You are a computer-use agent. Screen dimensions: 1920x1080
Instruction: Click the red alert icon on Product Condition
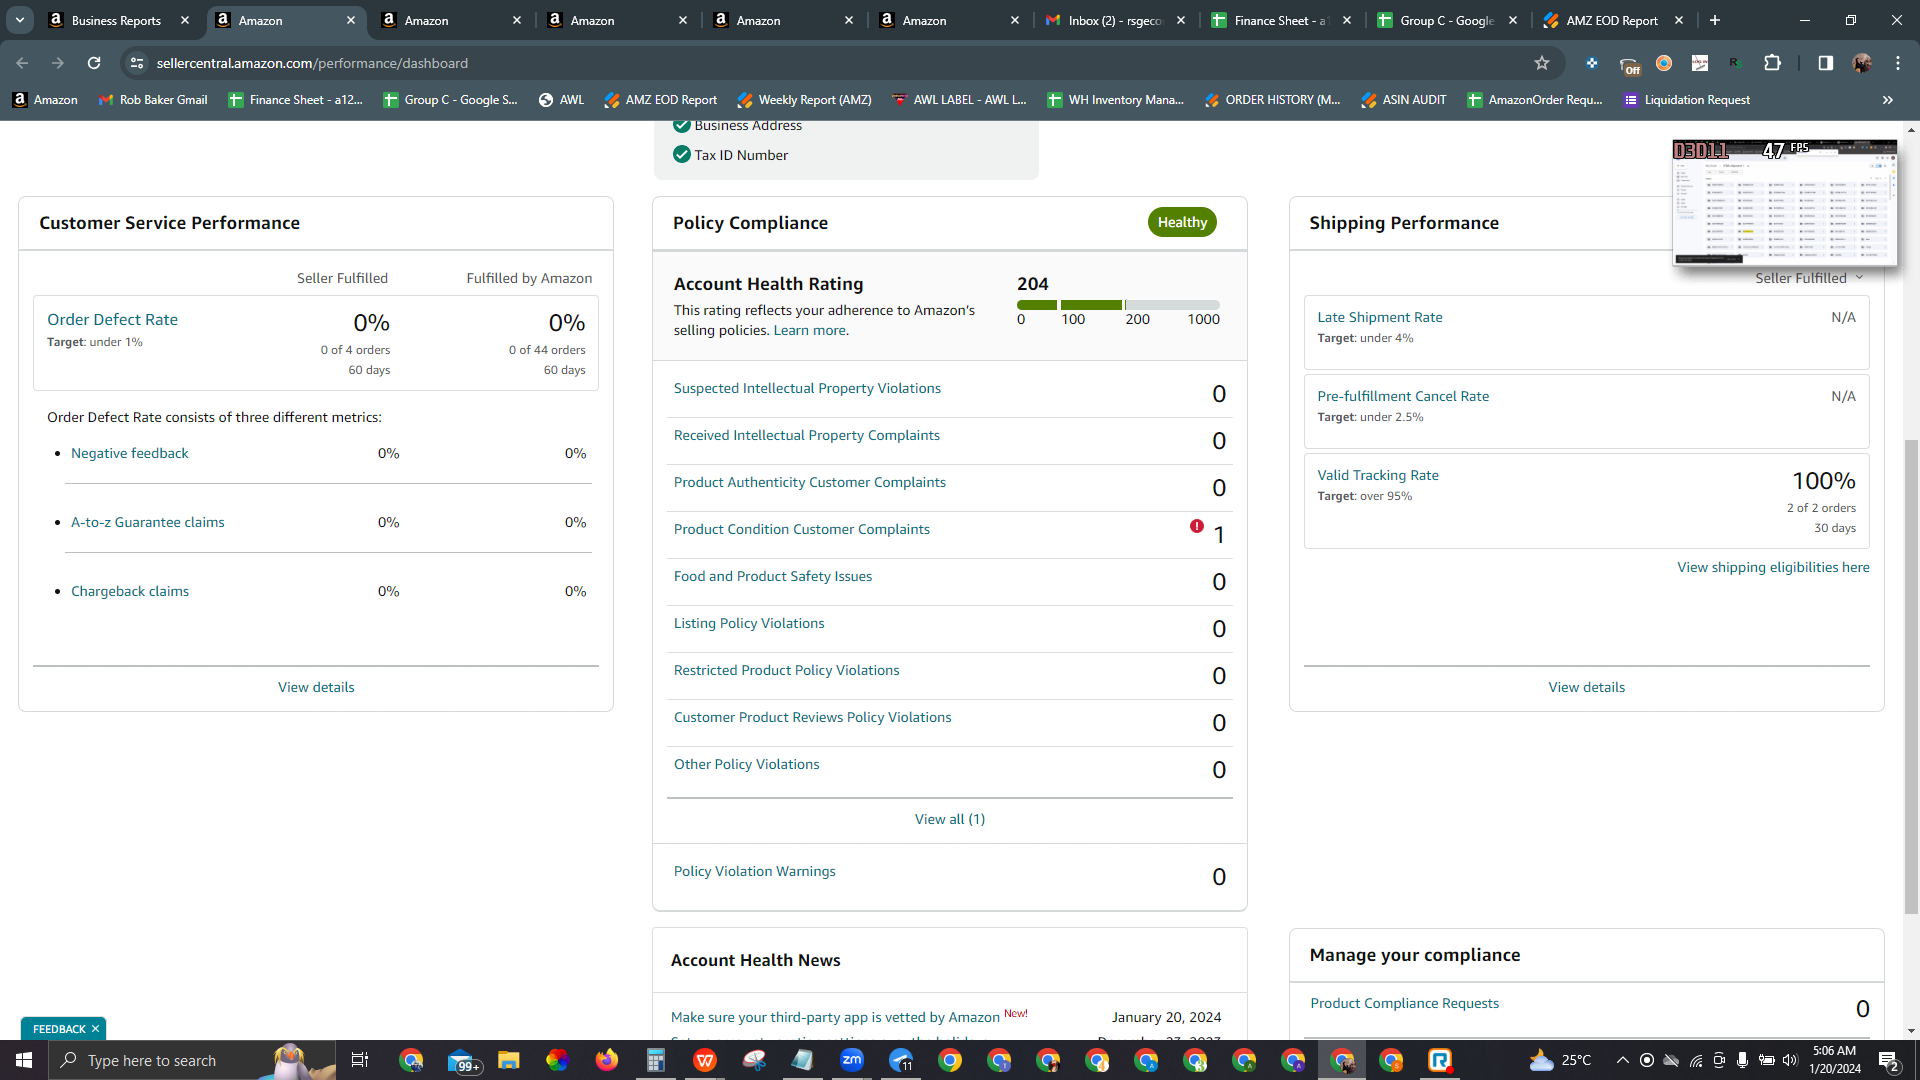[x=1197, y=526]
